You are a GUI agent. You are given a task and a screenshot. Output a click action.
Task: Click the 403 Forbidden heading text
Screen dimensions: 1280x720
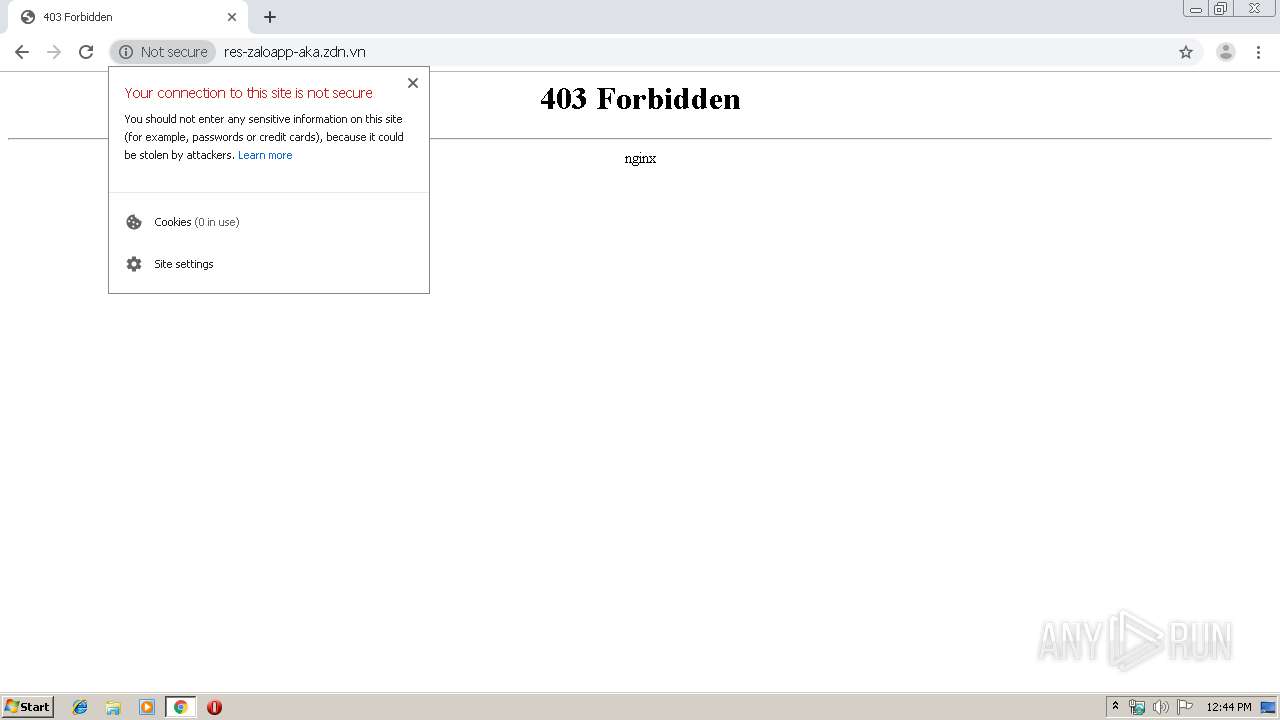click(x=640, y=99)
